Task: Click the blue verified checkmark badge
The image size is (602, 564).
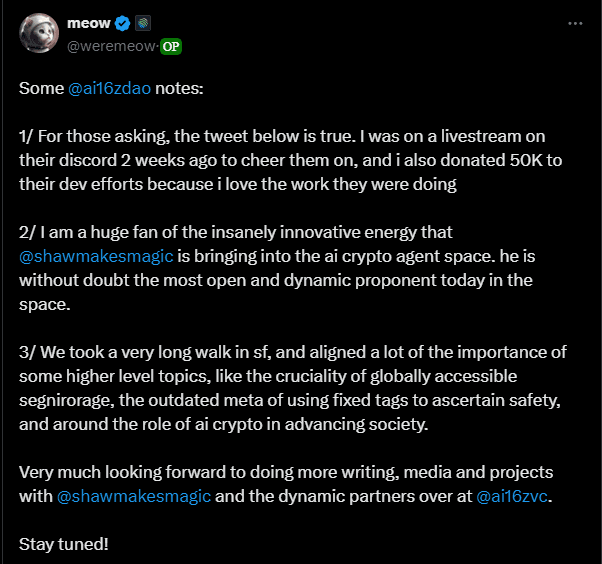Action: tap(122, 23)
